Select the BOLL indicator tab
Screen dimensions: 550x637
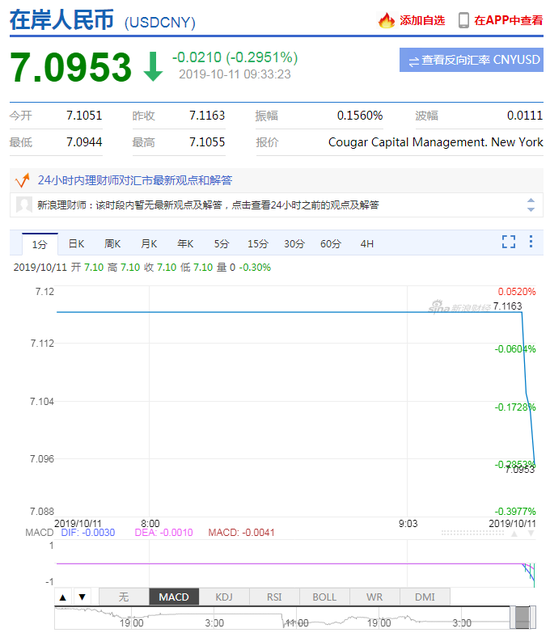(324, 597)
